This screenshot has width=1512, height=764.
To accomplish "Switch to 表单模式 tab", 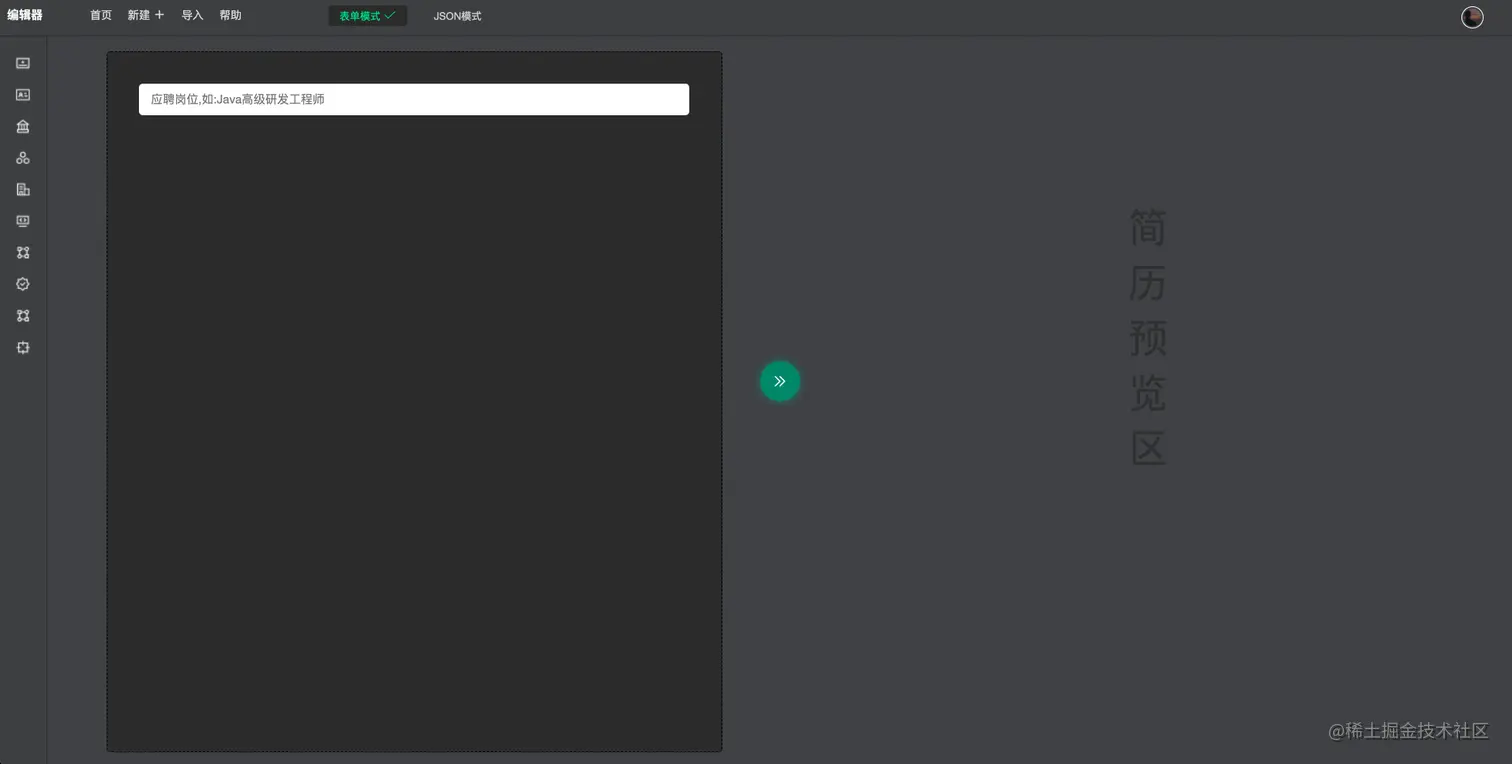I will [368, 16].
